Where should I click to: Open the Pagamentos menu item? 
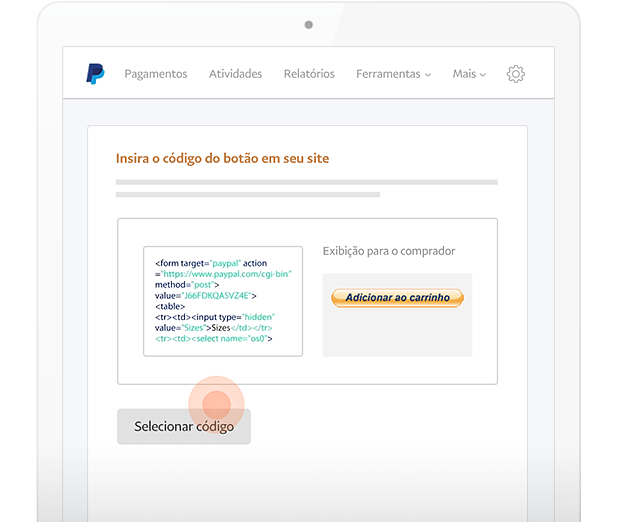[155, 74]
